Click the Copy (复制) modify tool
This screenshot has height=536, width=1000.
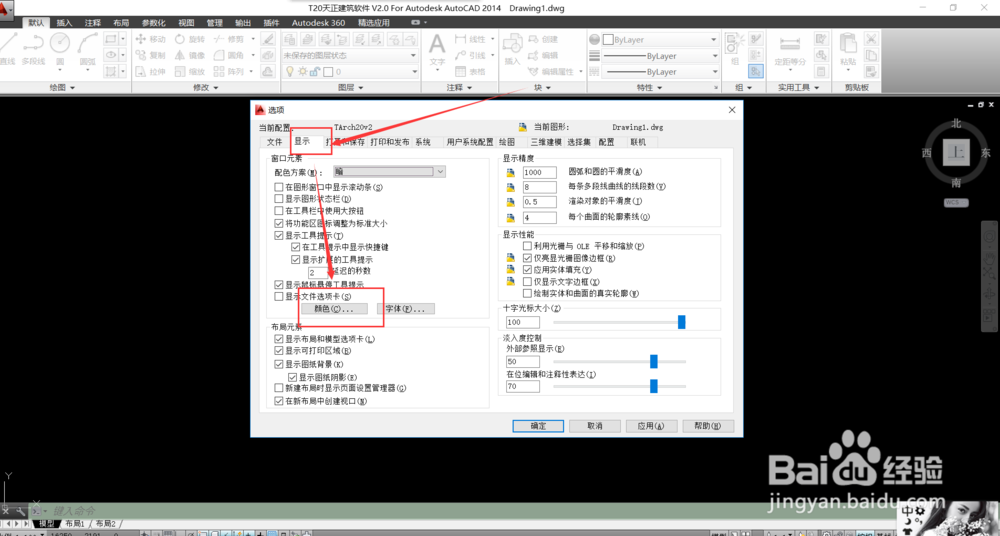(x=151, y=56)
